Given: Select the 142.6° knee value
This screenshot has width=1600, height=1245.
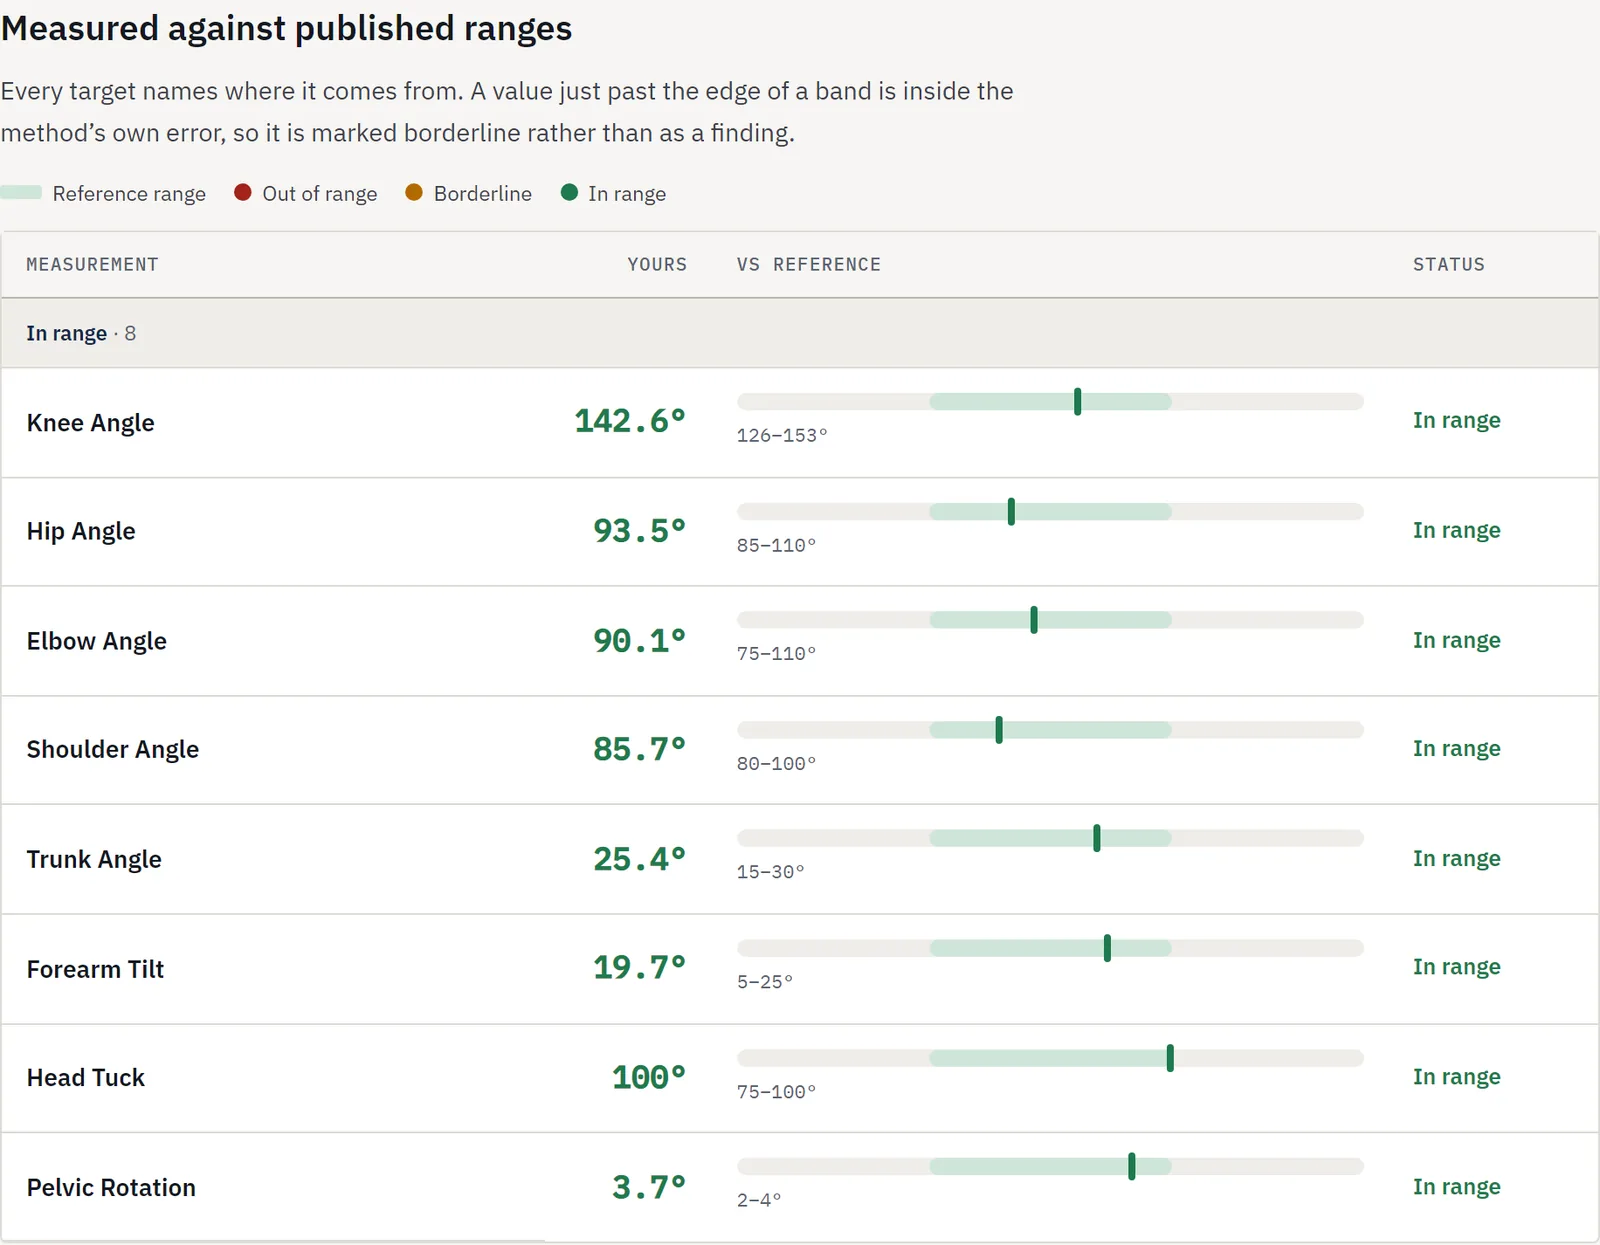Looking at the screenshot, I should click(x=630, y=421).
